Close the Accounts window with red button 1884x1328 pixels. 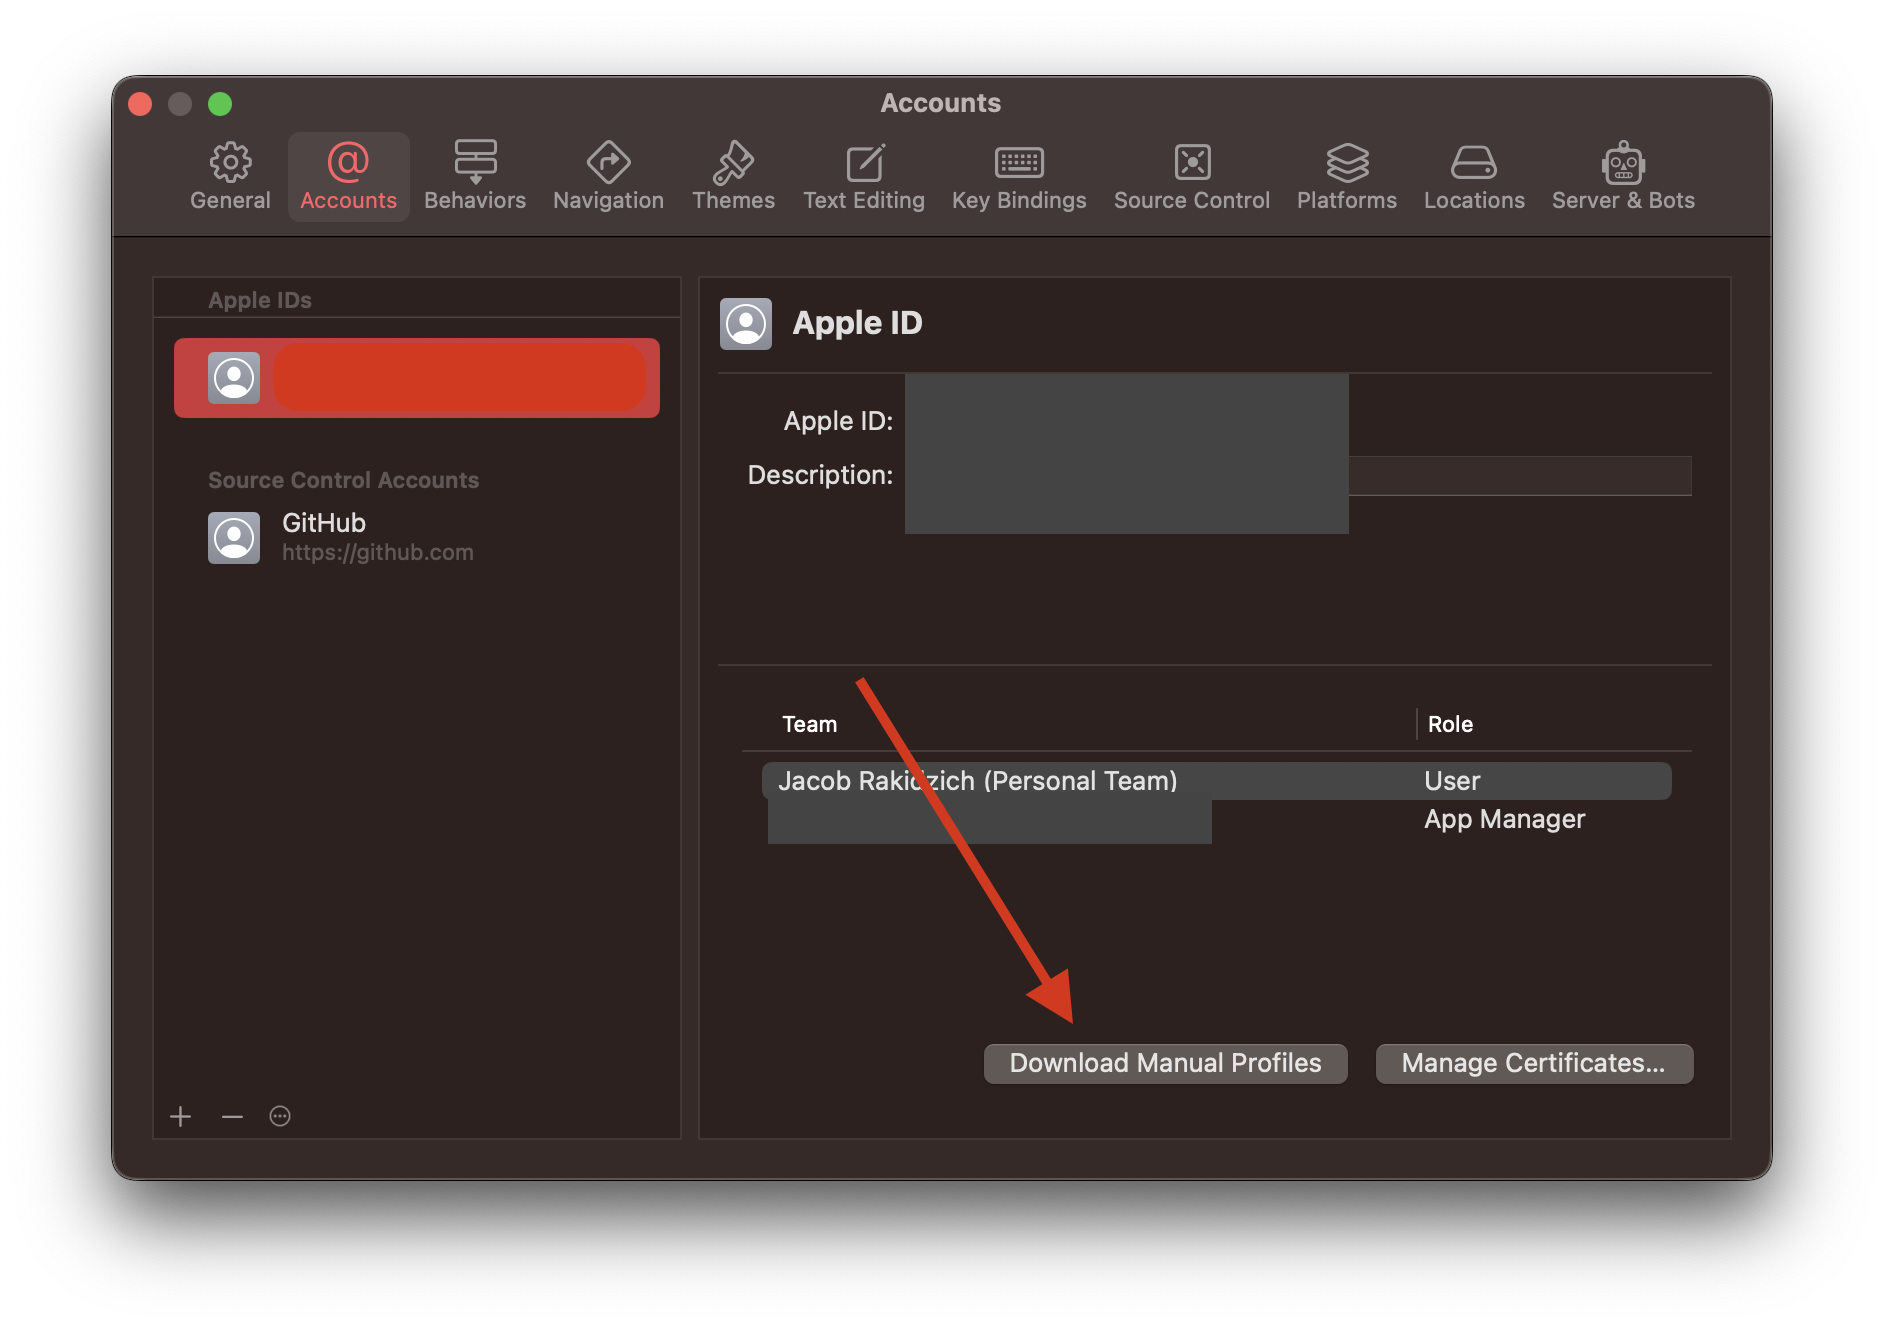click(x=140, y=104)
